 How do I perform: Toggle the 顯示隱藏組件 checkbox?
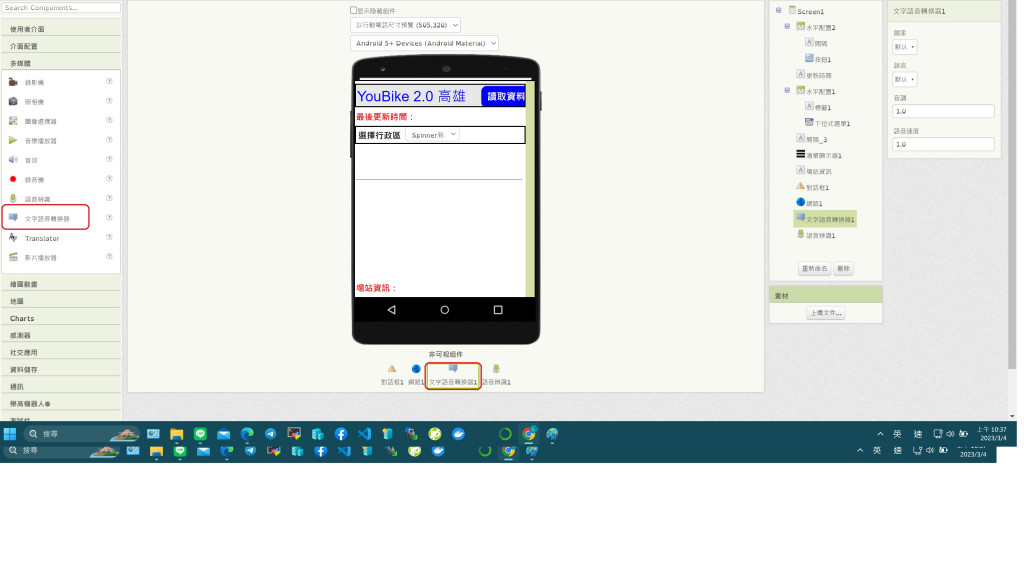click(x=353, y=10)
